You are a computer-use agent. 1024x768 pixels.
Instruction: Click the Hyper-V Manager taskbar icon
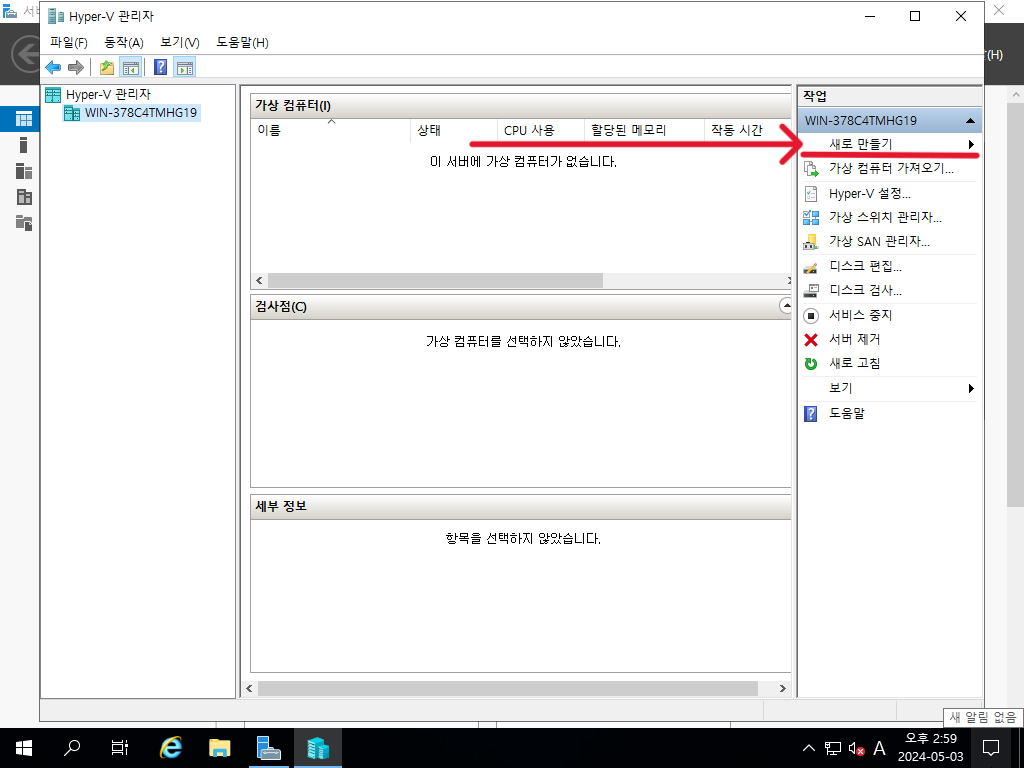317,748
